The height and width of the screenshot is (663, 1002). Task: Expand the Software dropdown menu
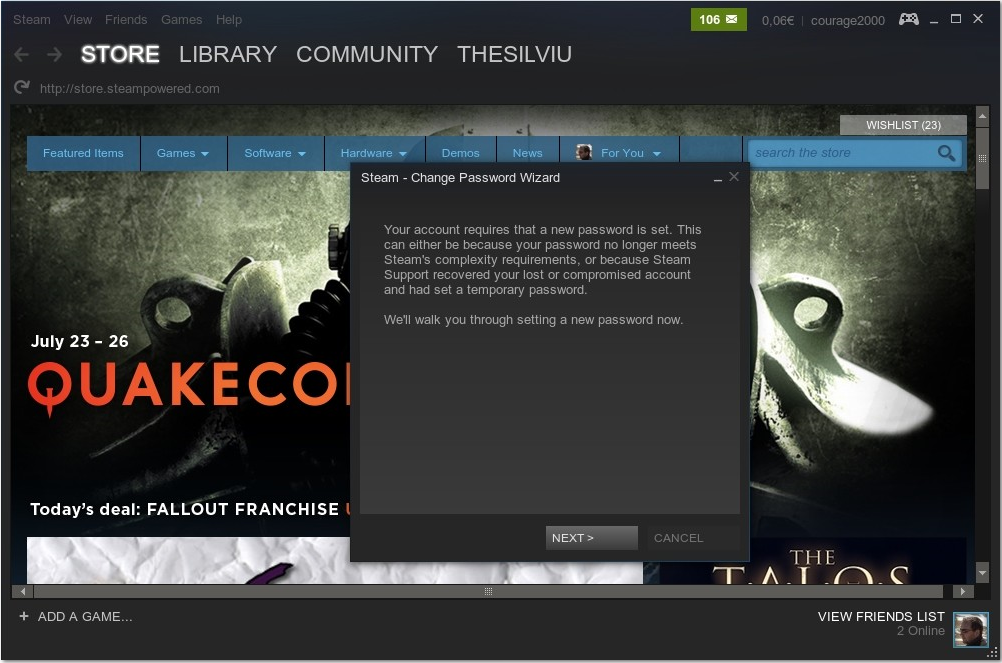[275, 153]
